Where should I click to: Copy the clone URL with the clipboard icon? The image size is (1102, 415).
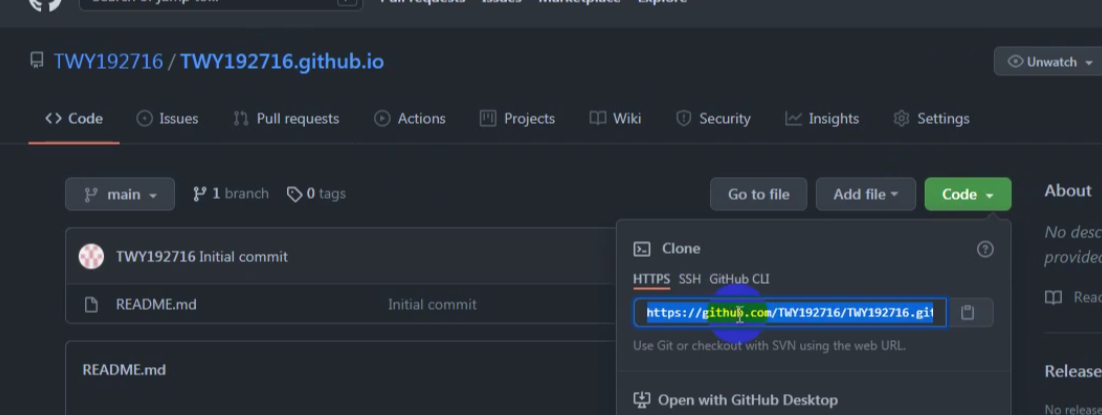(968, 312)
